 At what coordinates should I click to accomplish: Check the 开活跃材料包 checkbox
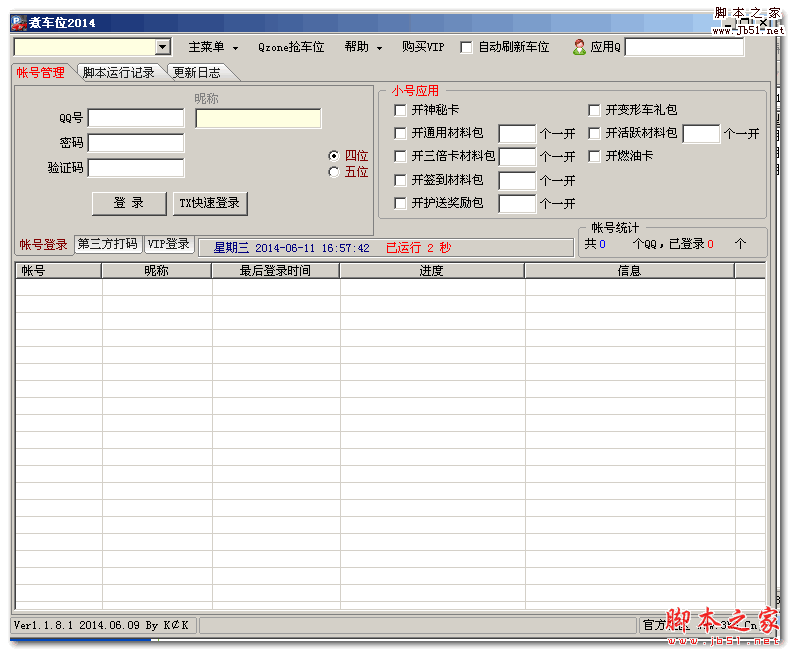click(594, 133)
